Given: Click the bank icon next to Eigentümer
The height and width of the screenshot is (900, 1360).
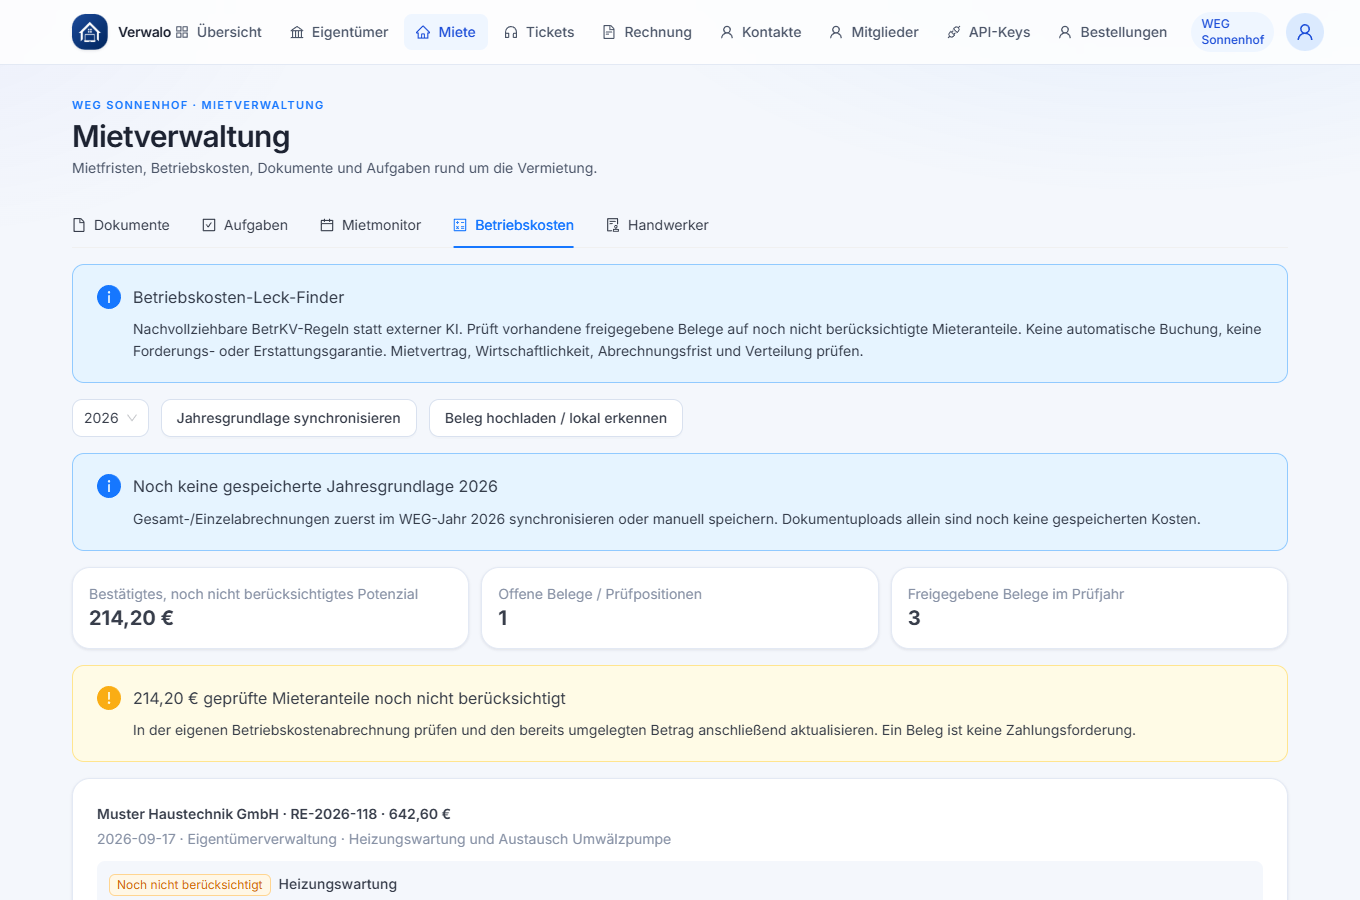Looking at the screenshot, I should (297, 32).
